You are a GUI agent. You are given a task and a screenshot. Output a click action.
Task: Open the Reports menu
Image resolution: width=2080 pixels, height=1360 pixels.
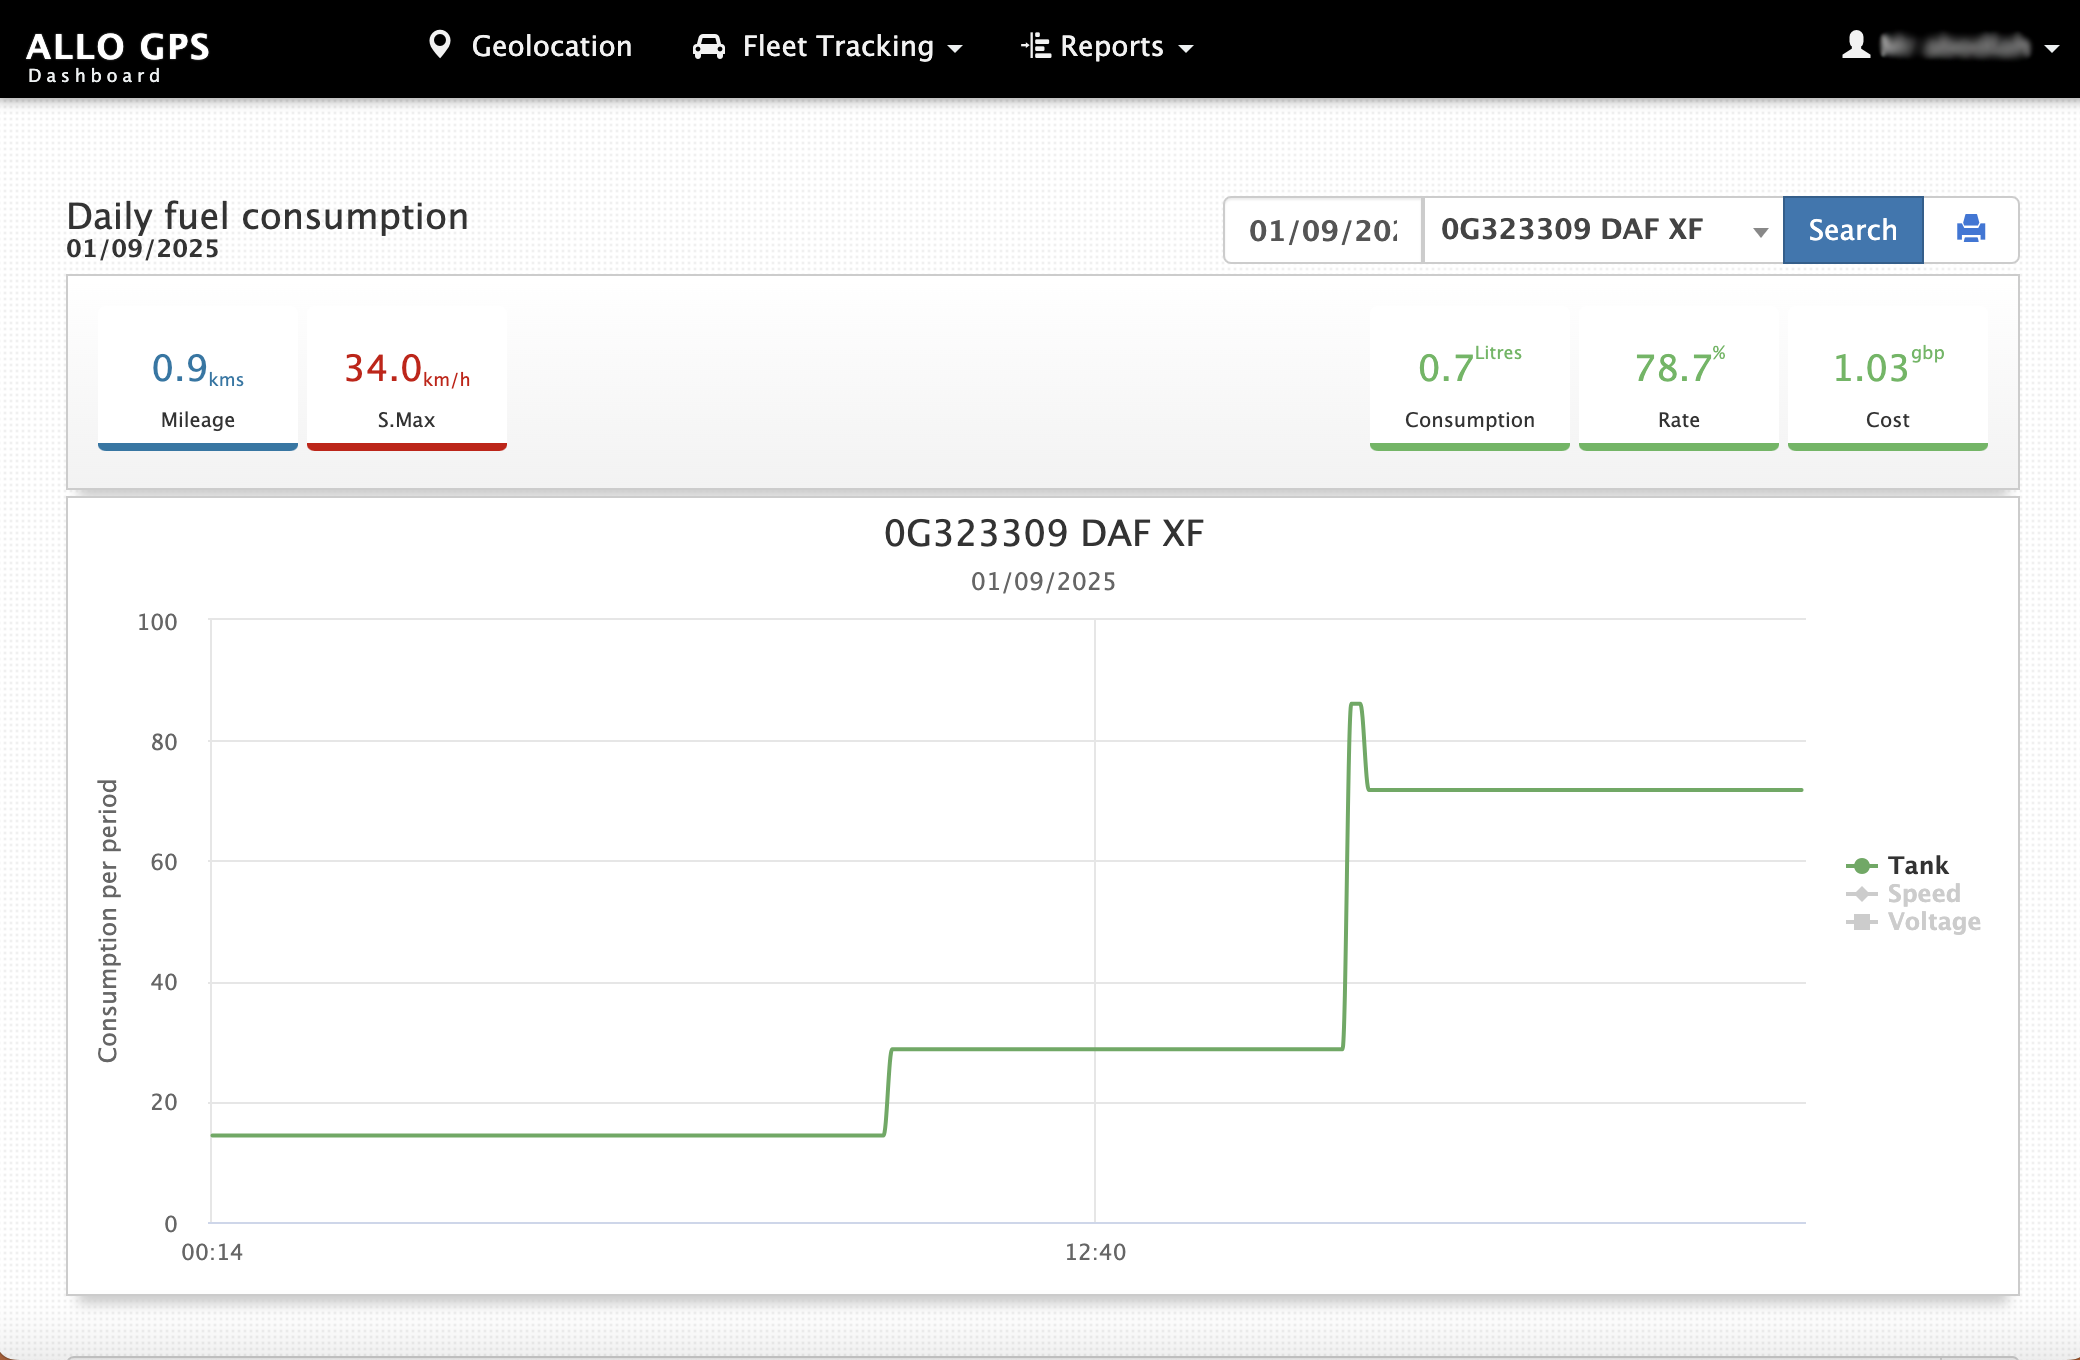[x=1110, y=47]
